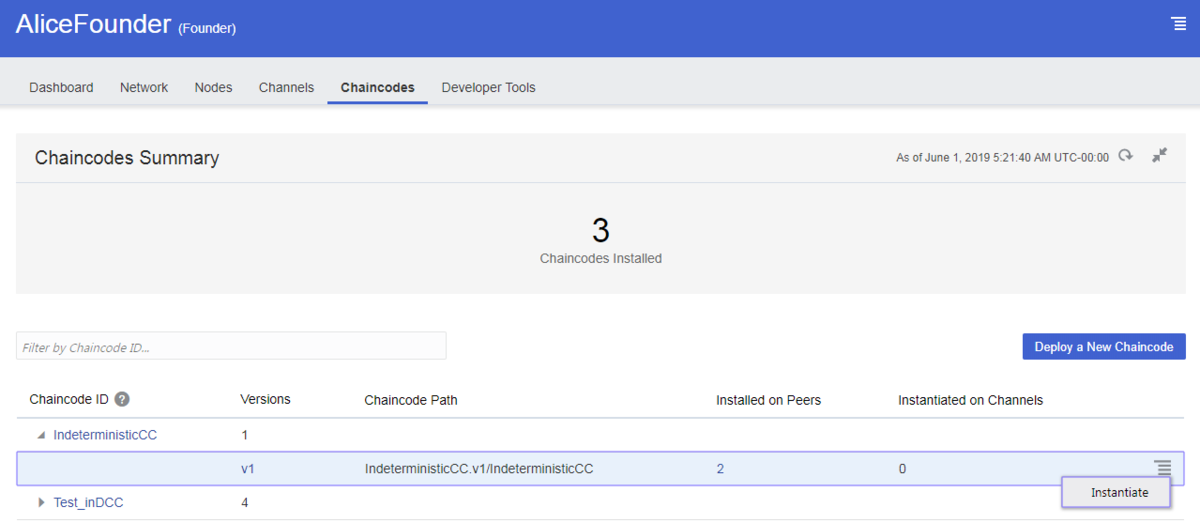Viewport: 1200px width, 523px height.
Task: Switch to the Channels tab
Action: click(286, 88)
